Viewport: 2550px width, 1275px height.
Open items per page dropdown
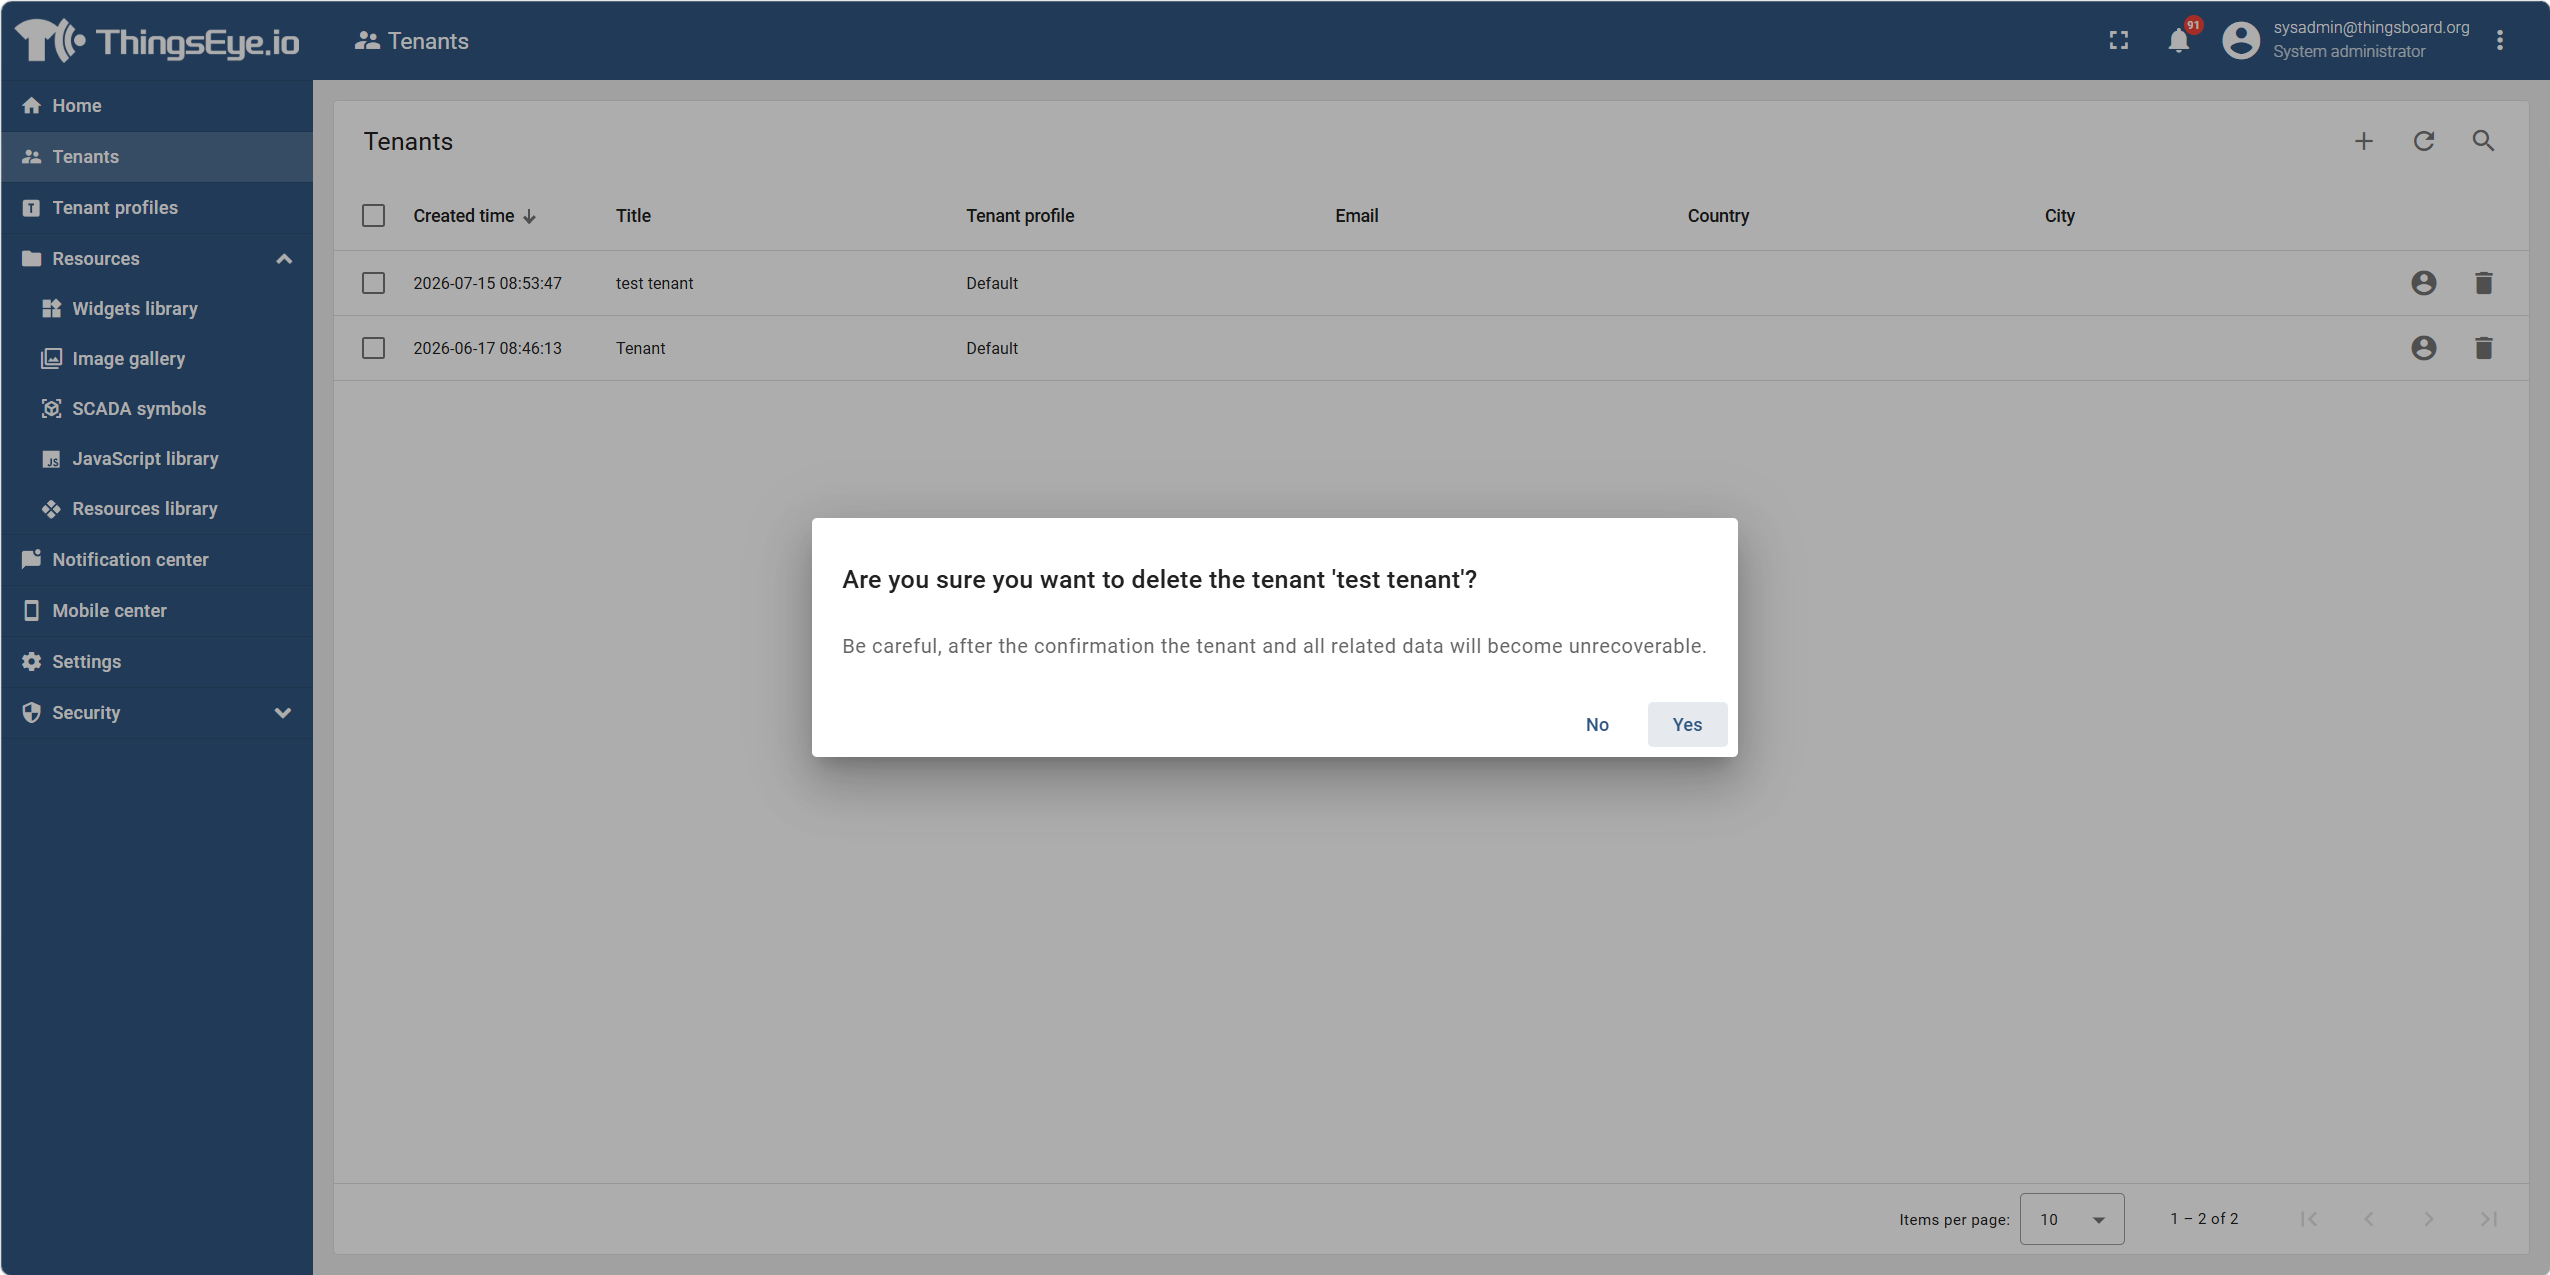(x=2072, y=1219)
